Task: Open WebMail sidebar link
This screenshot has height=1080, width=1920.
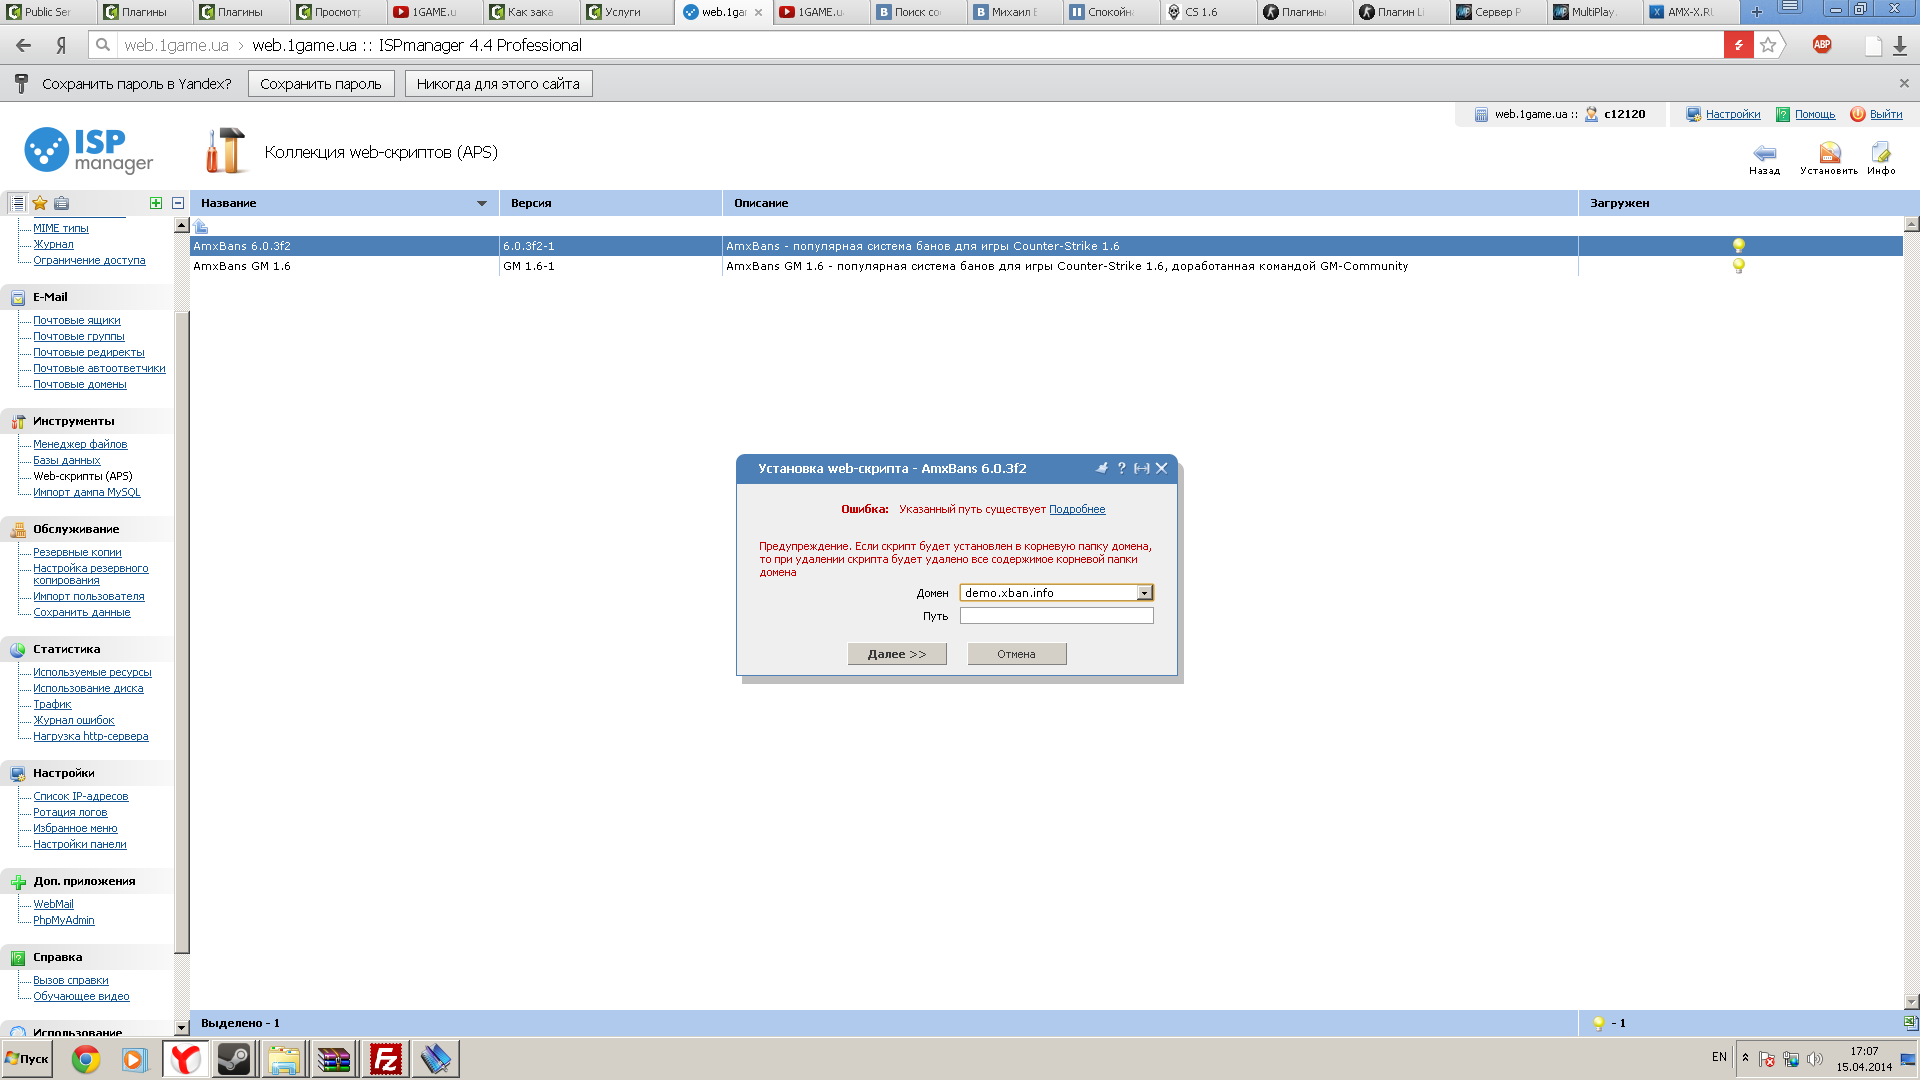Action: (53, 904)
